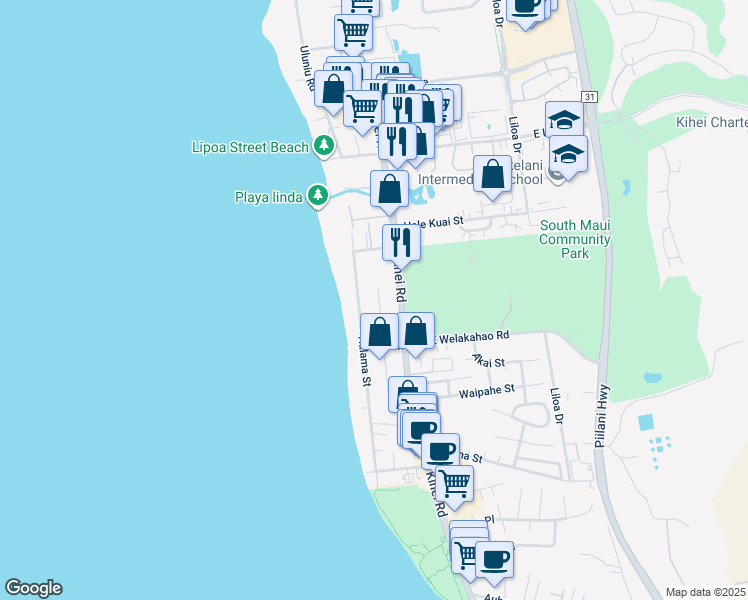Viewport: 748px width, 600px height.
Task: Open the grocery cart marker at the top of Uluniu Rd
Action: [x=353, y=34]
